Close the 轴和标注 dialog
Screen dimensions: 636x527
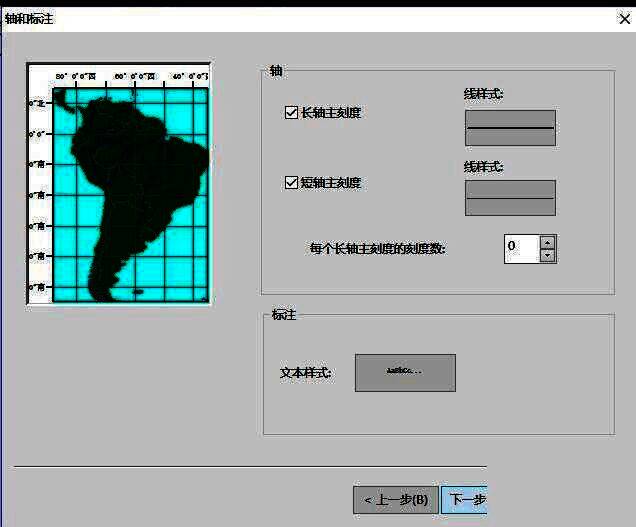[x=624, y=18]
